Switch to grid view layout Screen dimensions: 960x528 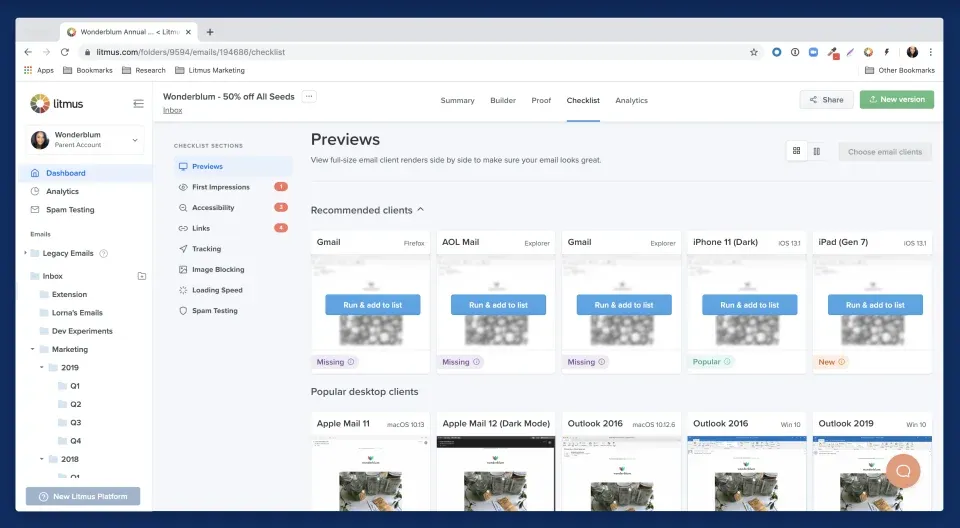797,151
